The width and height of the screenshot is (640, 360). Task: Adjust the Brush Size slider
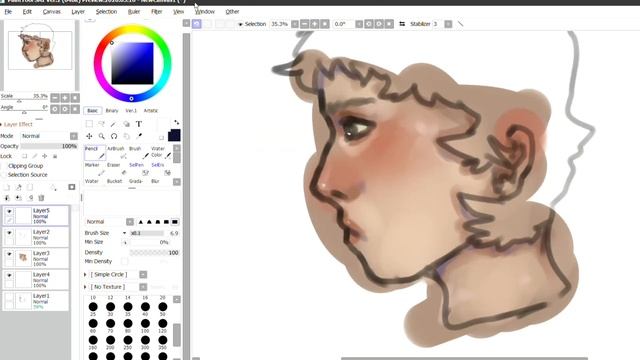(147, 233)
